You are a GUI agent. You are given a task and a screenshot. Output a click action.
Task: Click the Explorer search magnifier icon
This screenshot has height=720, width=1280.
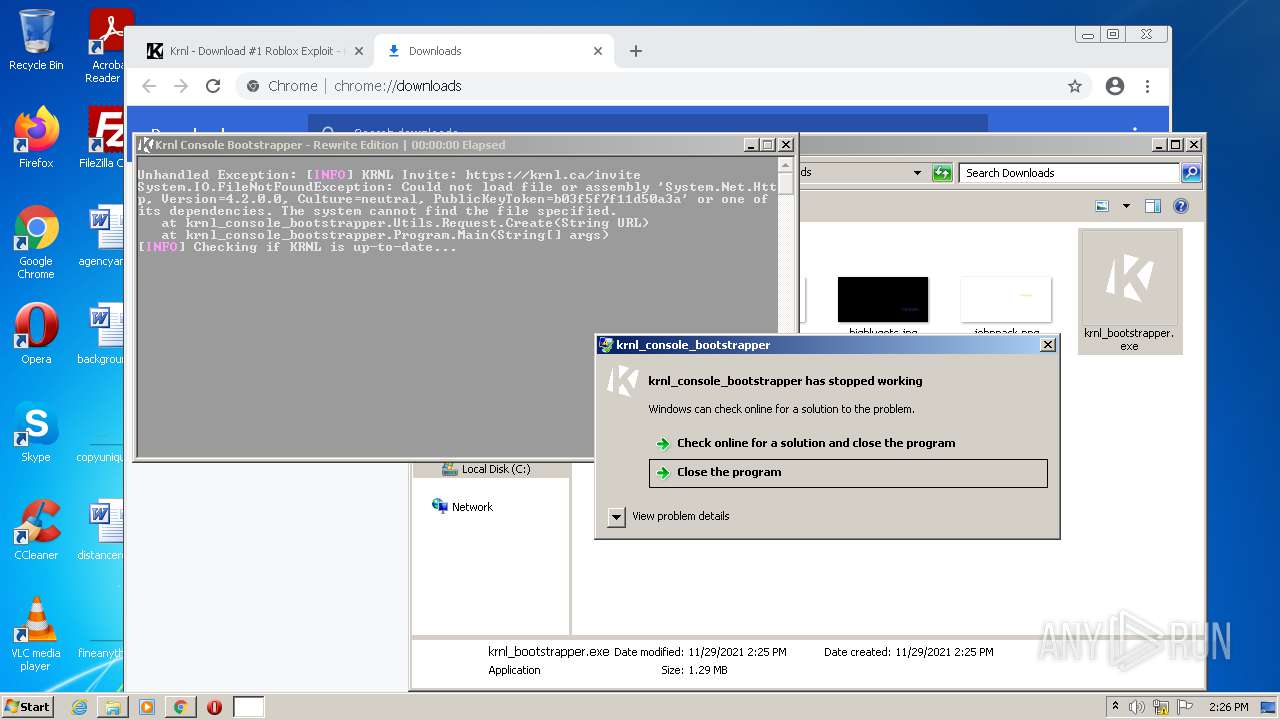coord(1190,173)
